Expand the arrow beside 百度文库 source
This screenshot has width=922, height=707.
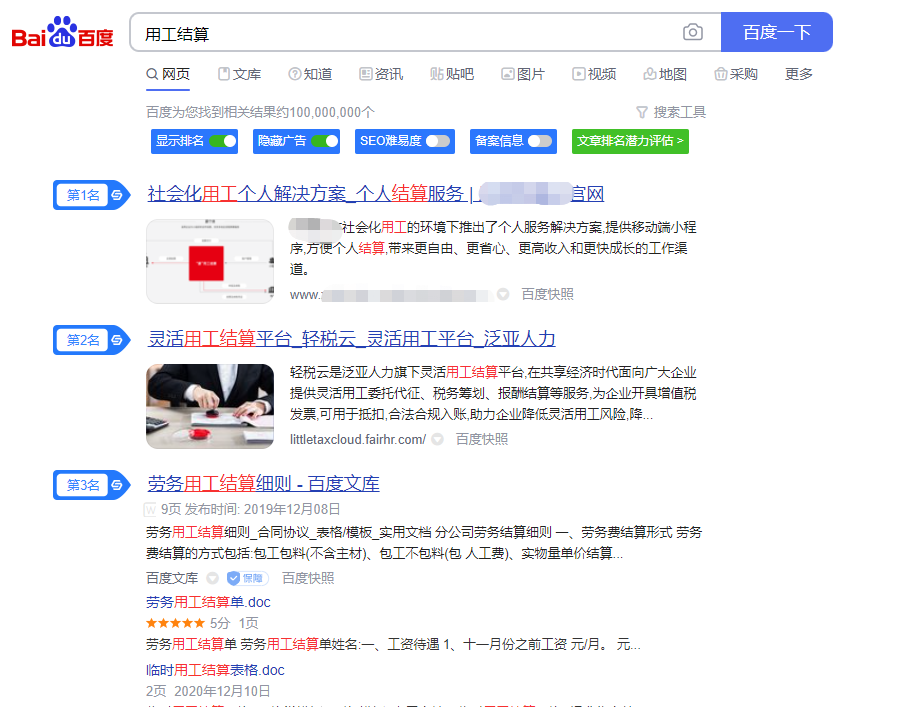212,578
